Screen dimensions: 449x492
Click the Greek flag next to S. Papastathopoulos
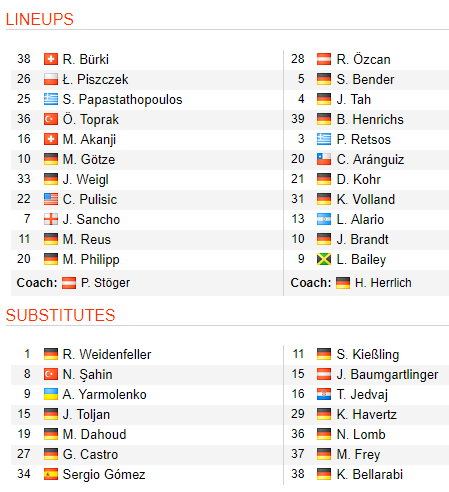point(51,99)
